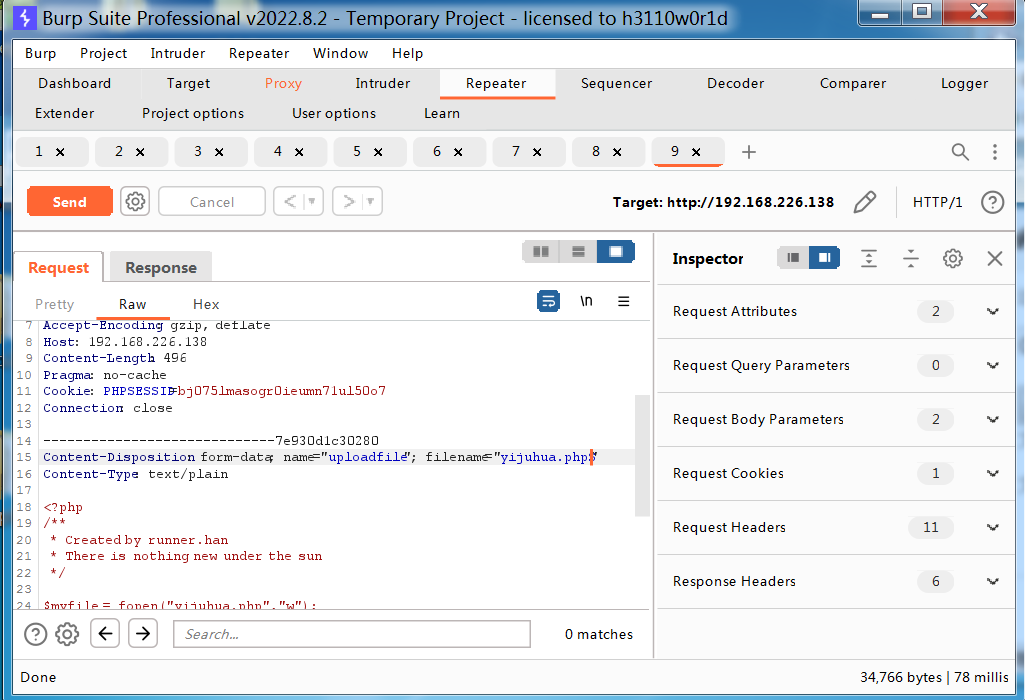This screenshot has height=700, width=1025.
Task: Toggle non-printable characters \n display
Action: 586,301
